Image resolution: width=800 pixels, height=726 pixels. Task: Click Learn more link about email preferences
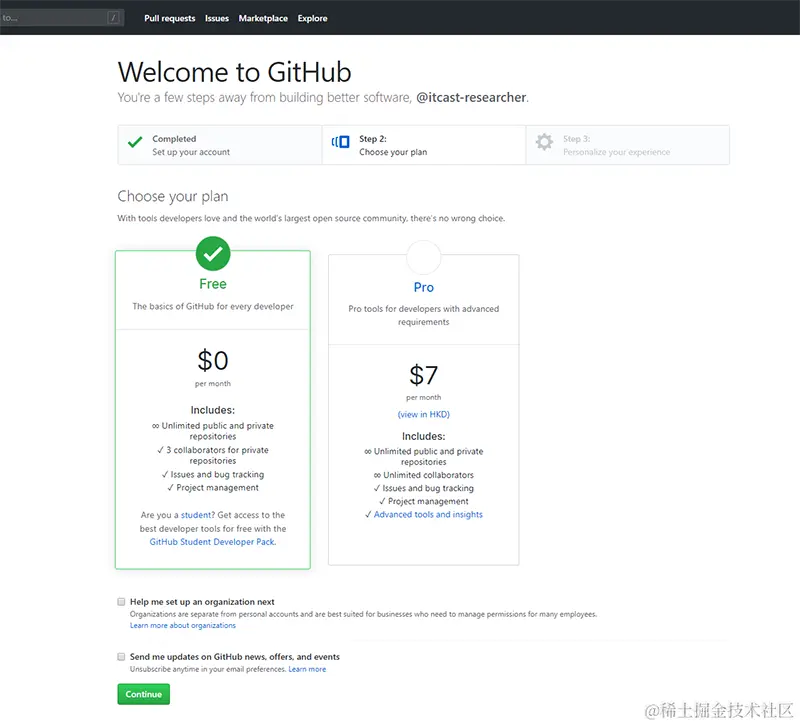[x=307, y=669]
